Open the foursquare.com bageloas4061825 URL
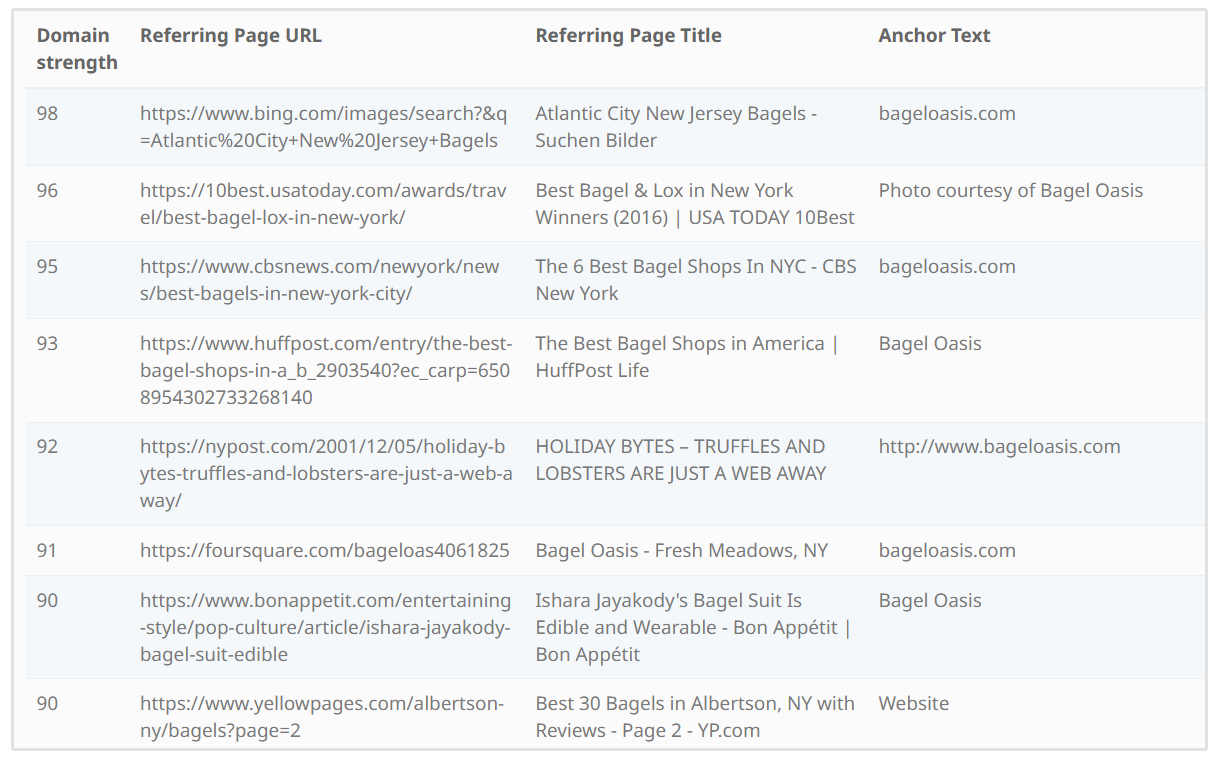Screen dimensions: 1220x760 point(324,551)
